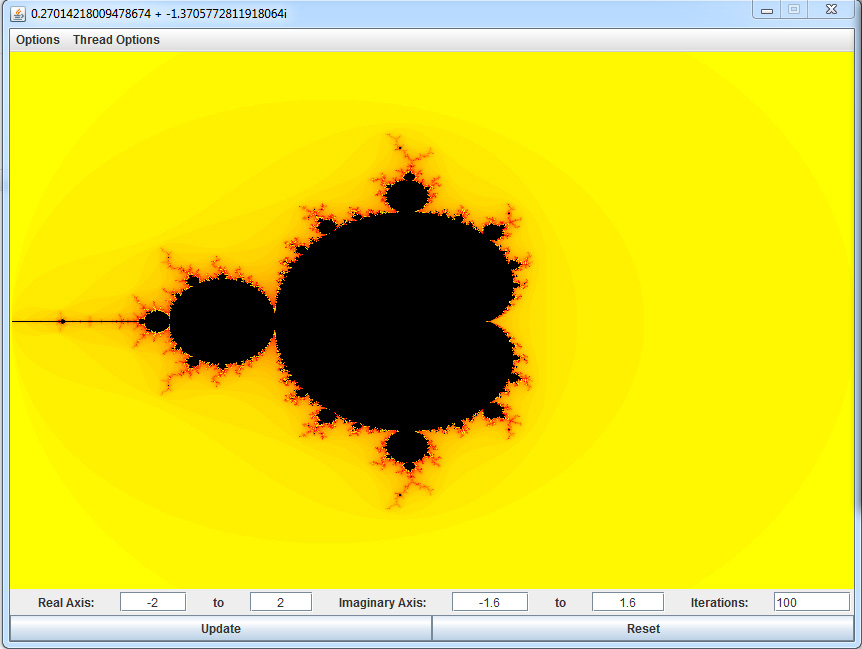Open the Thread Options menu
Viewport: 862px width, 649px height.
[x=116, y=40]
